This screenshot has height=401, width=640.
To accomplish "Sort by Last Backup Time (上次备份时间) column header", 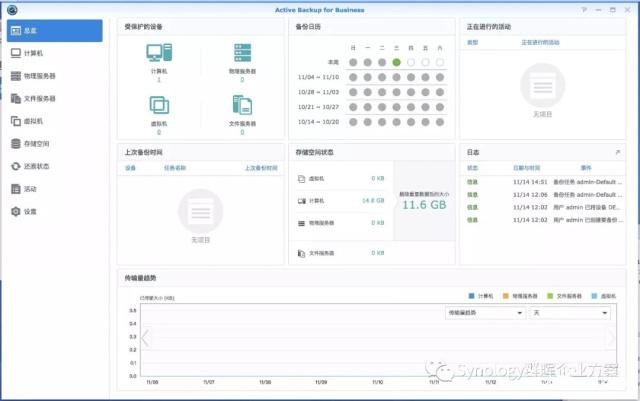I will point(261,168).
